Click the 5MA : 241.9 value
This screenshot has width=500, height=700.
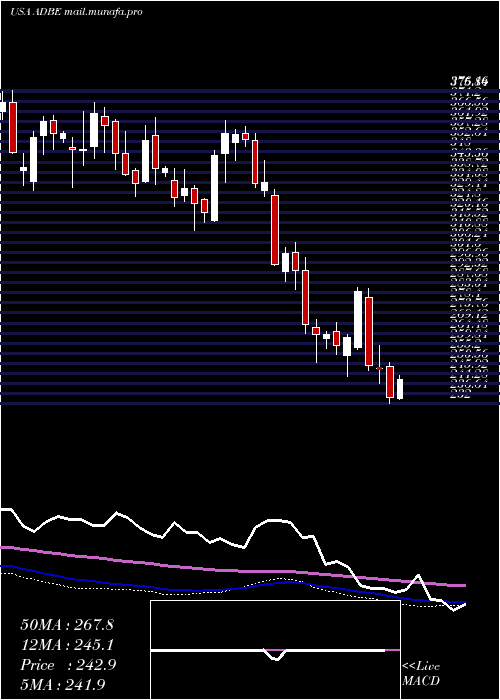pyautogui.click(x=63, y=684)
